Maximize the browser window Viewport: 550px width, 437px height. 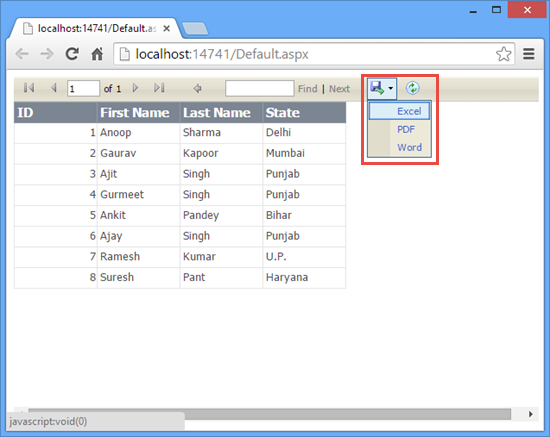pyautogui.click(x=496, y=10)
